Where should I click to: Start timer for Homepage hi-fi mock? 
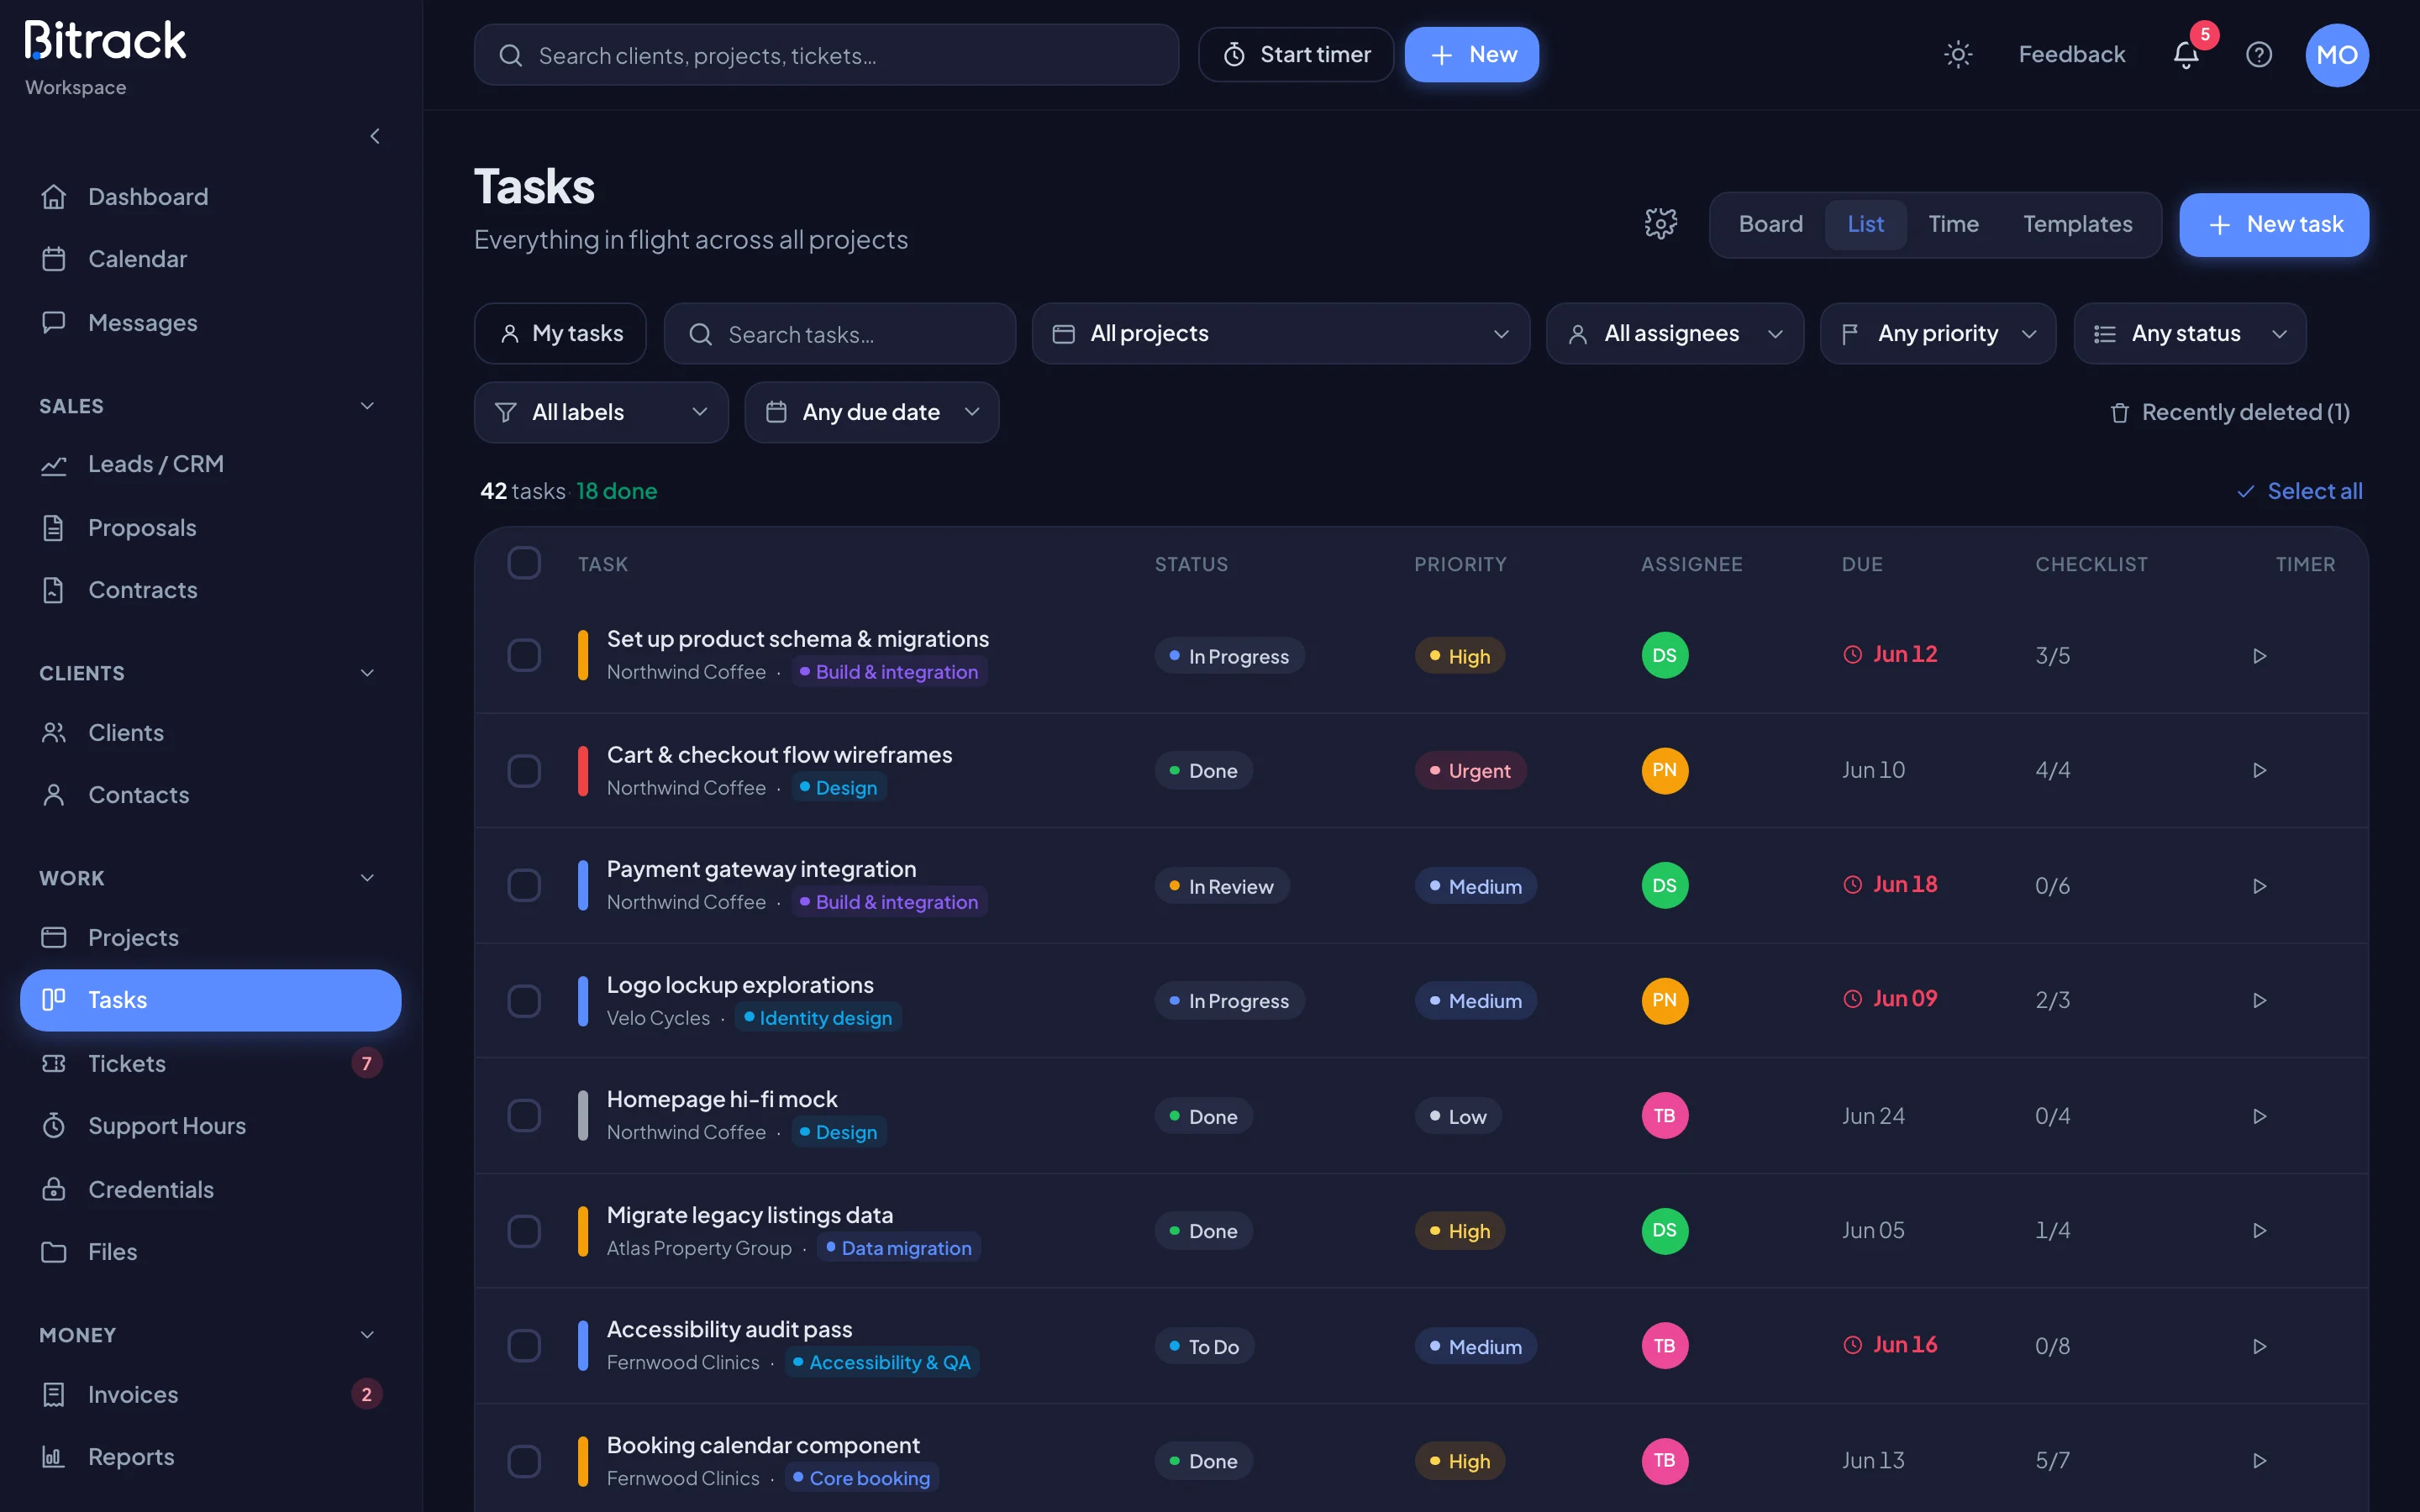click(x=2259, y=1116)
